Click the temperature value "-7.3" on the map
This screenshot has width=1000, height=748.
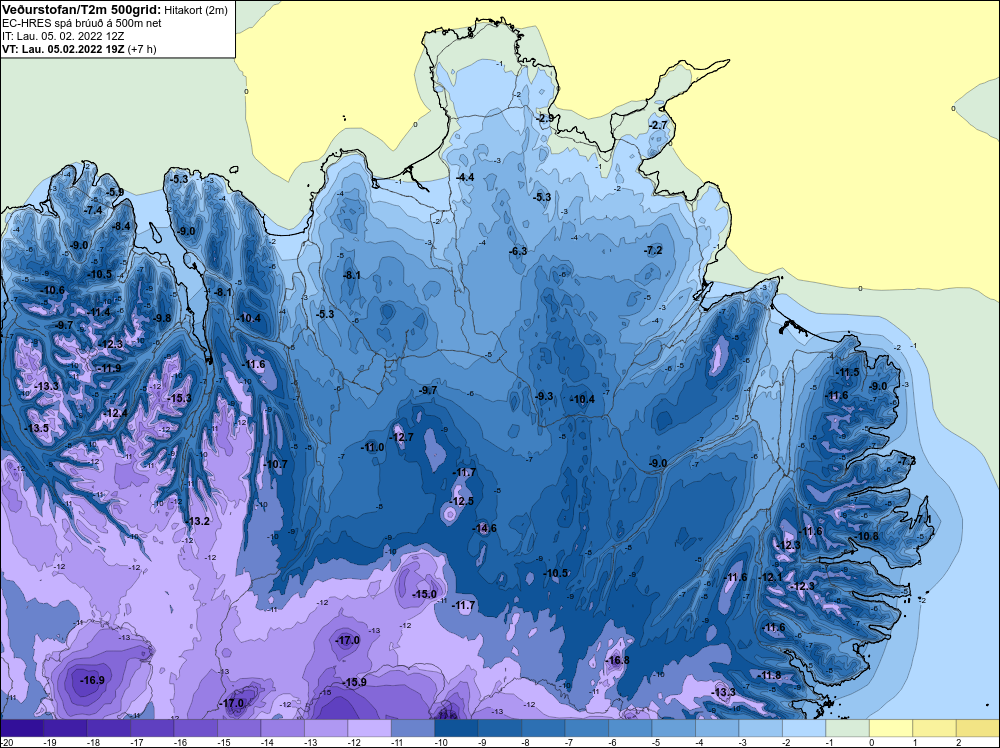[x=906, y=460]
